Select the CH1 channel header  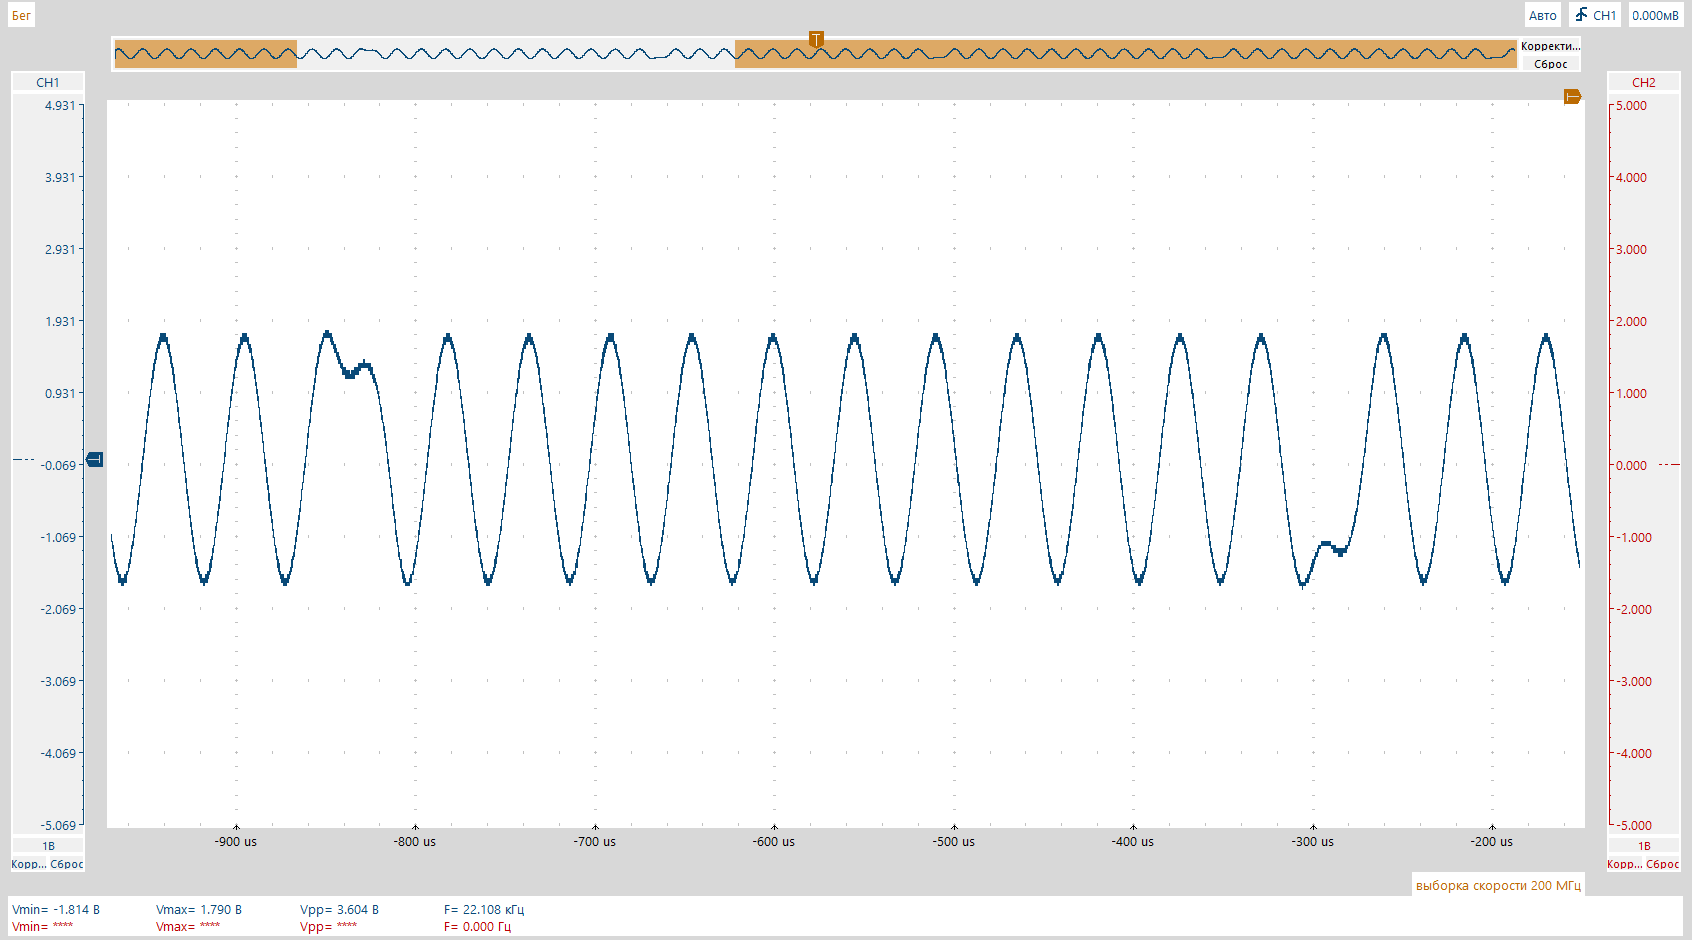point(48,83)
